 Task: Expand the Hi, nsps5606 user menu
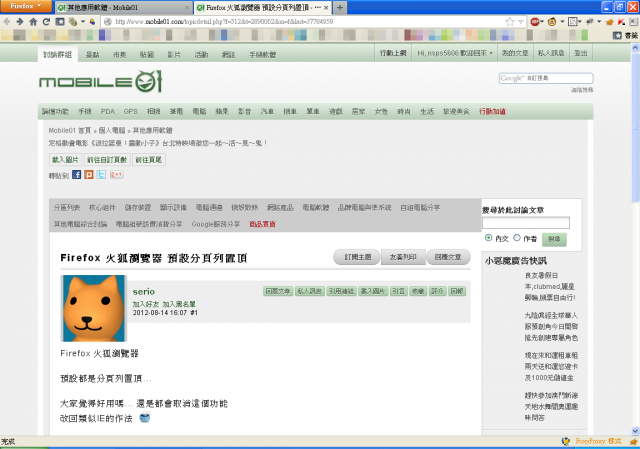point(455,53)
